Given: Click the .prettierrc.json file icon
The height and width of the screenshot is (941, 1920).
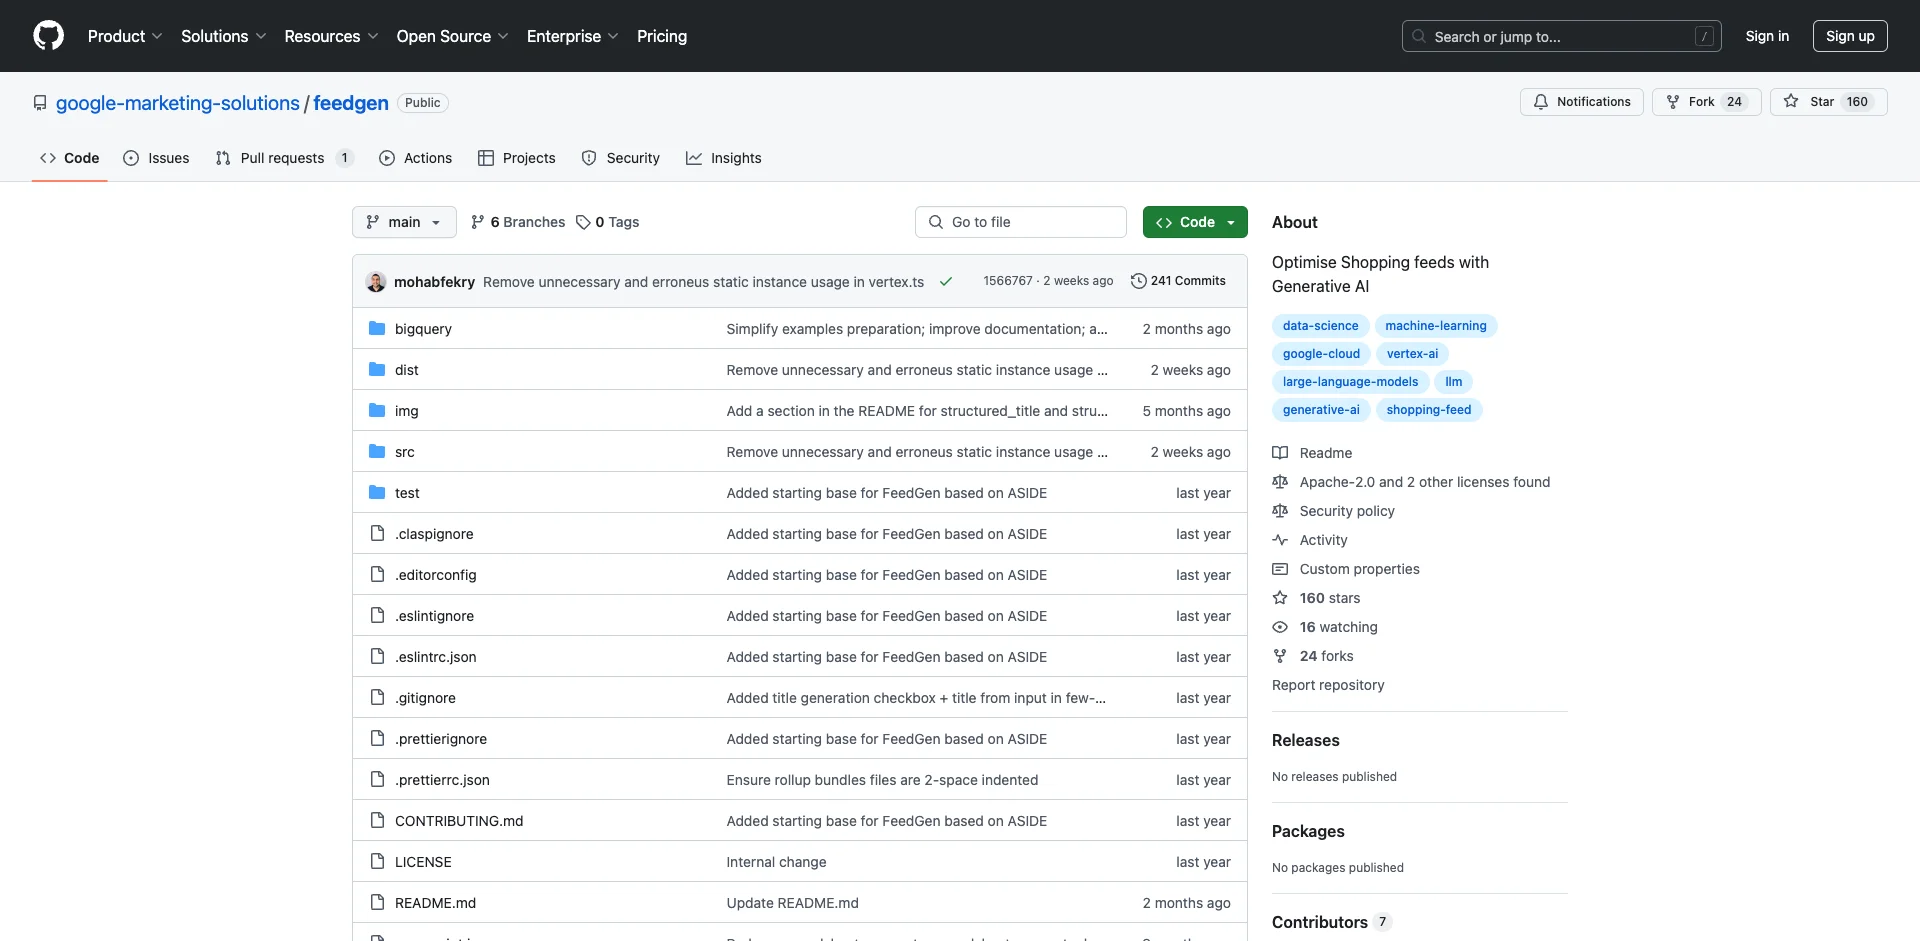Looking at the screenshot, I should click(377, 780).
